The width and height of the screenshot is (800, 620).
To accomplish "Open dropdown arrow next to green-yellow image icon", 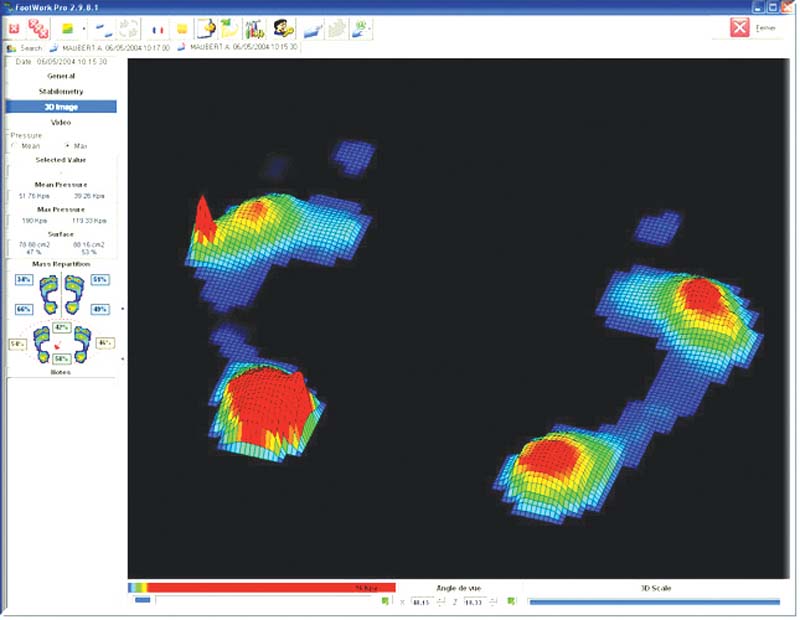I will point(84,29).
